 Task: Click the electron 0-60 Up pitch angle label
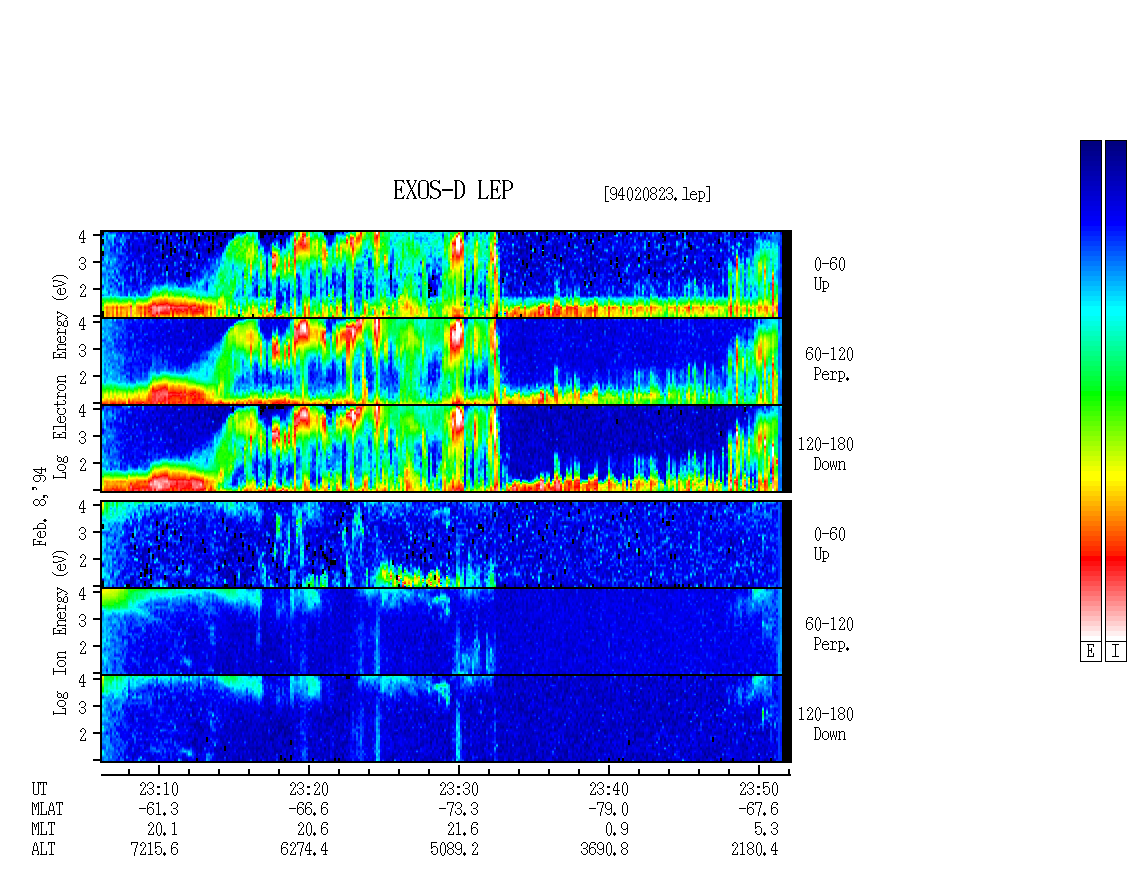[x=829, y=274]
